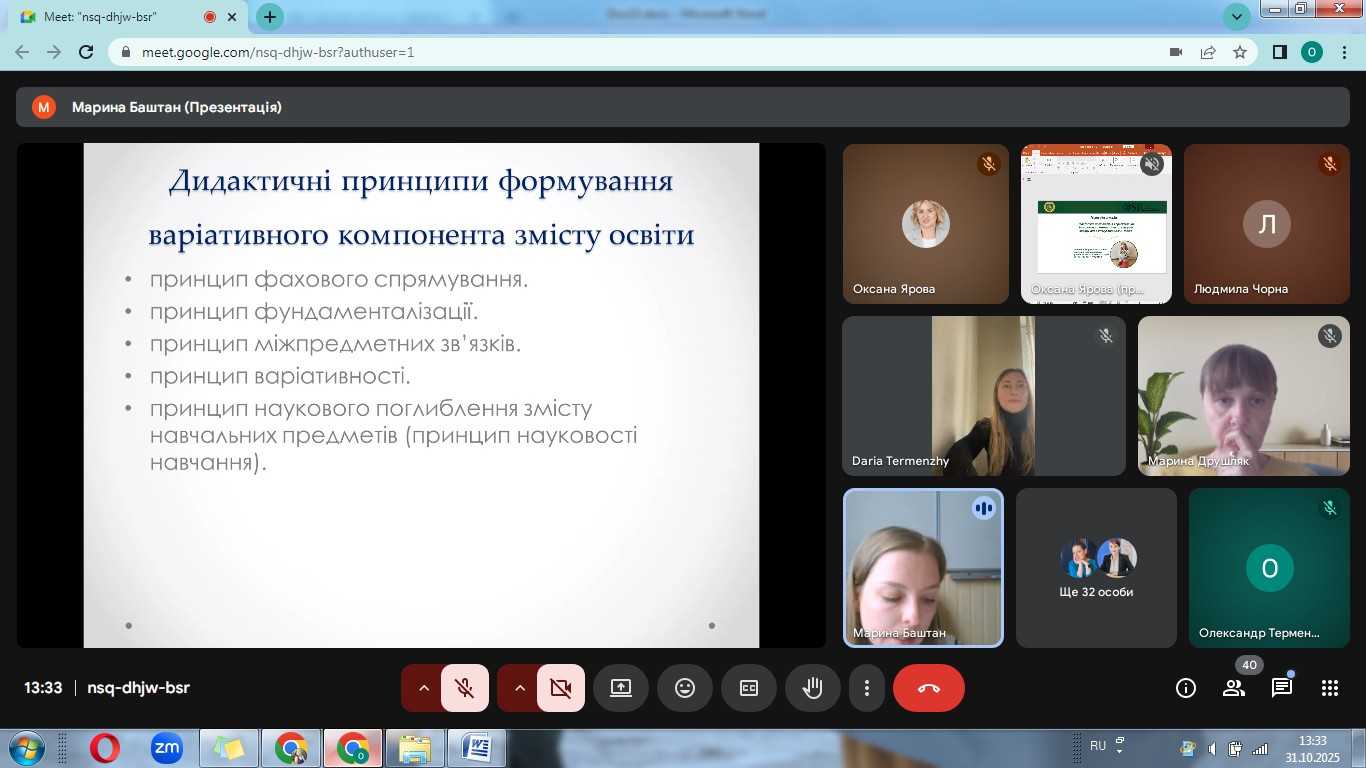
Task: Expand audio settings arrow beside microphone
Action: click(x=423, y=688)
